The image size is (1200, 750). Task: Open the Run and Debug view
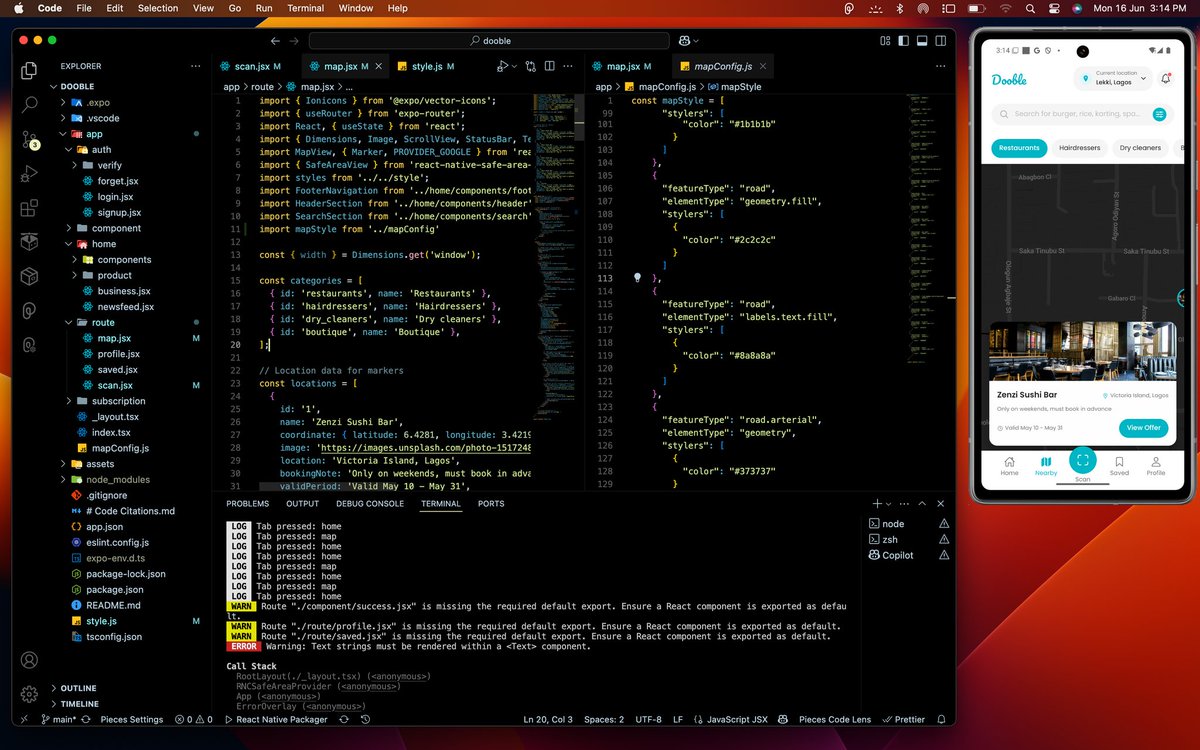[x=29, y=174]
